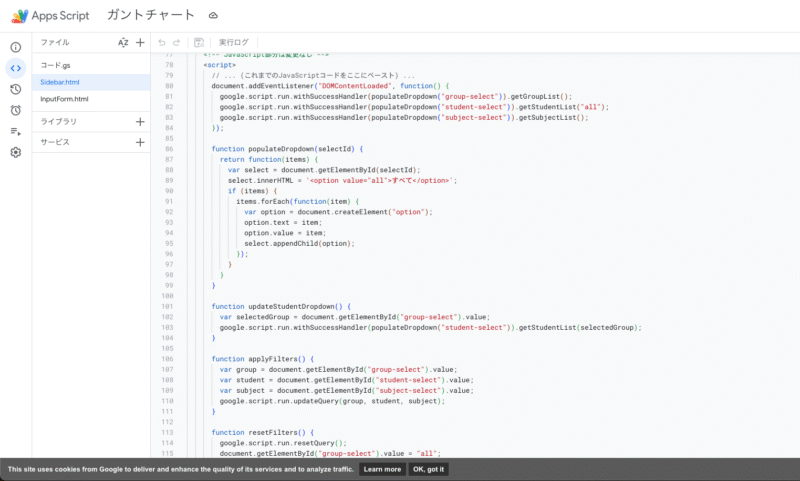Click line number 86 in gutter
Screen dimensions: 800x481
(169, 149)
